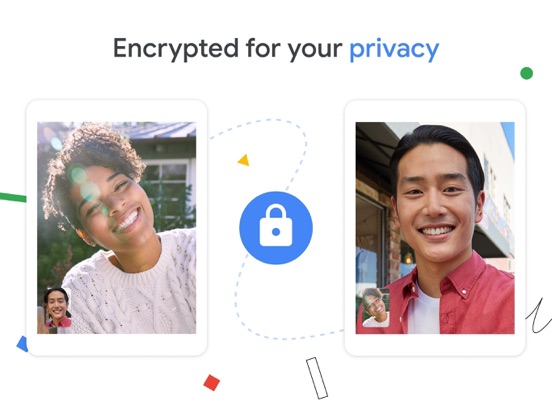Select the red square confetti shape
This screenshot has width=552, height=414.
point(212,382)
